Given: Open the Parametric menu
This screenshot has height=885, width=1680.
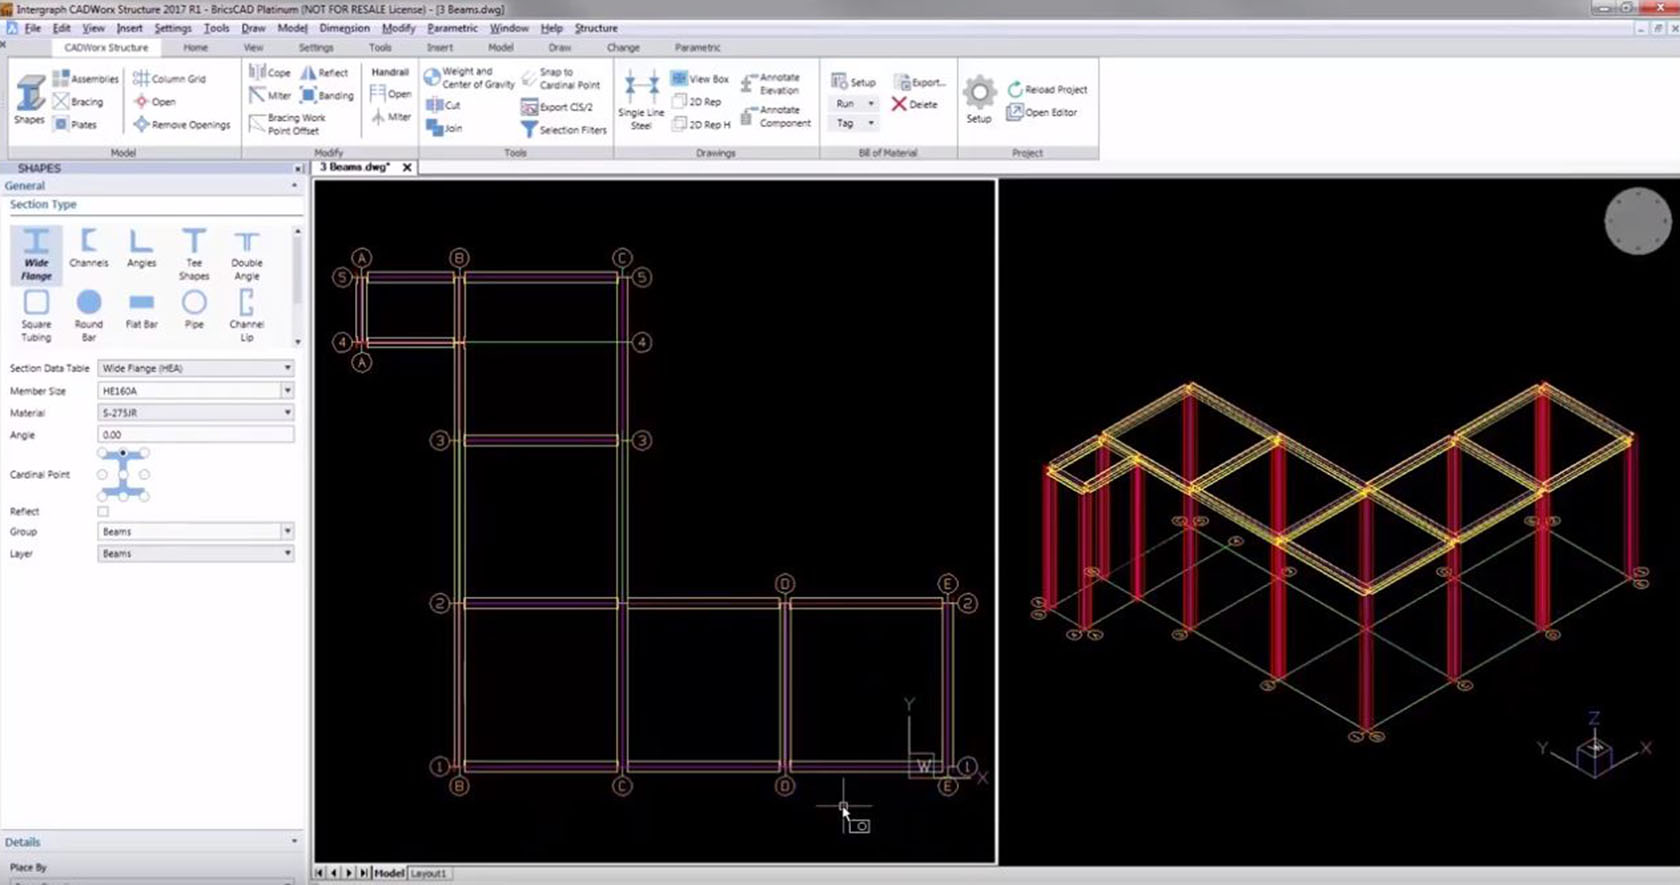Looking at the screenshot, I should point(452,28).
